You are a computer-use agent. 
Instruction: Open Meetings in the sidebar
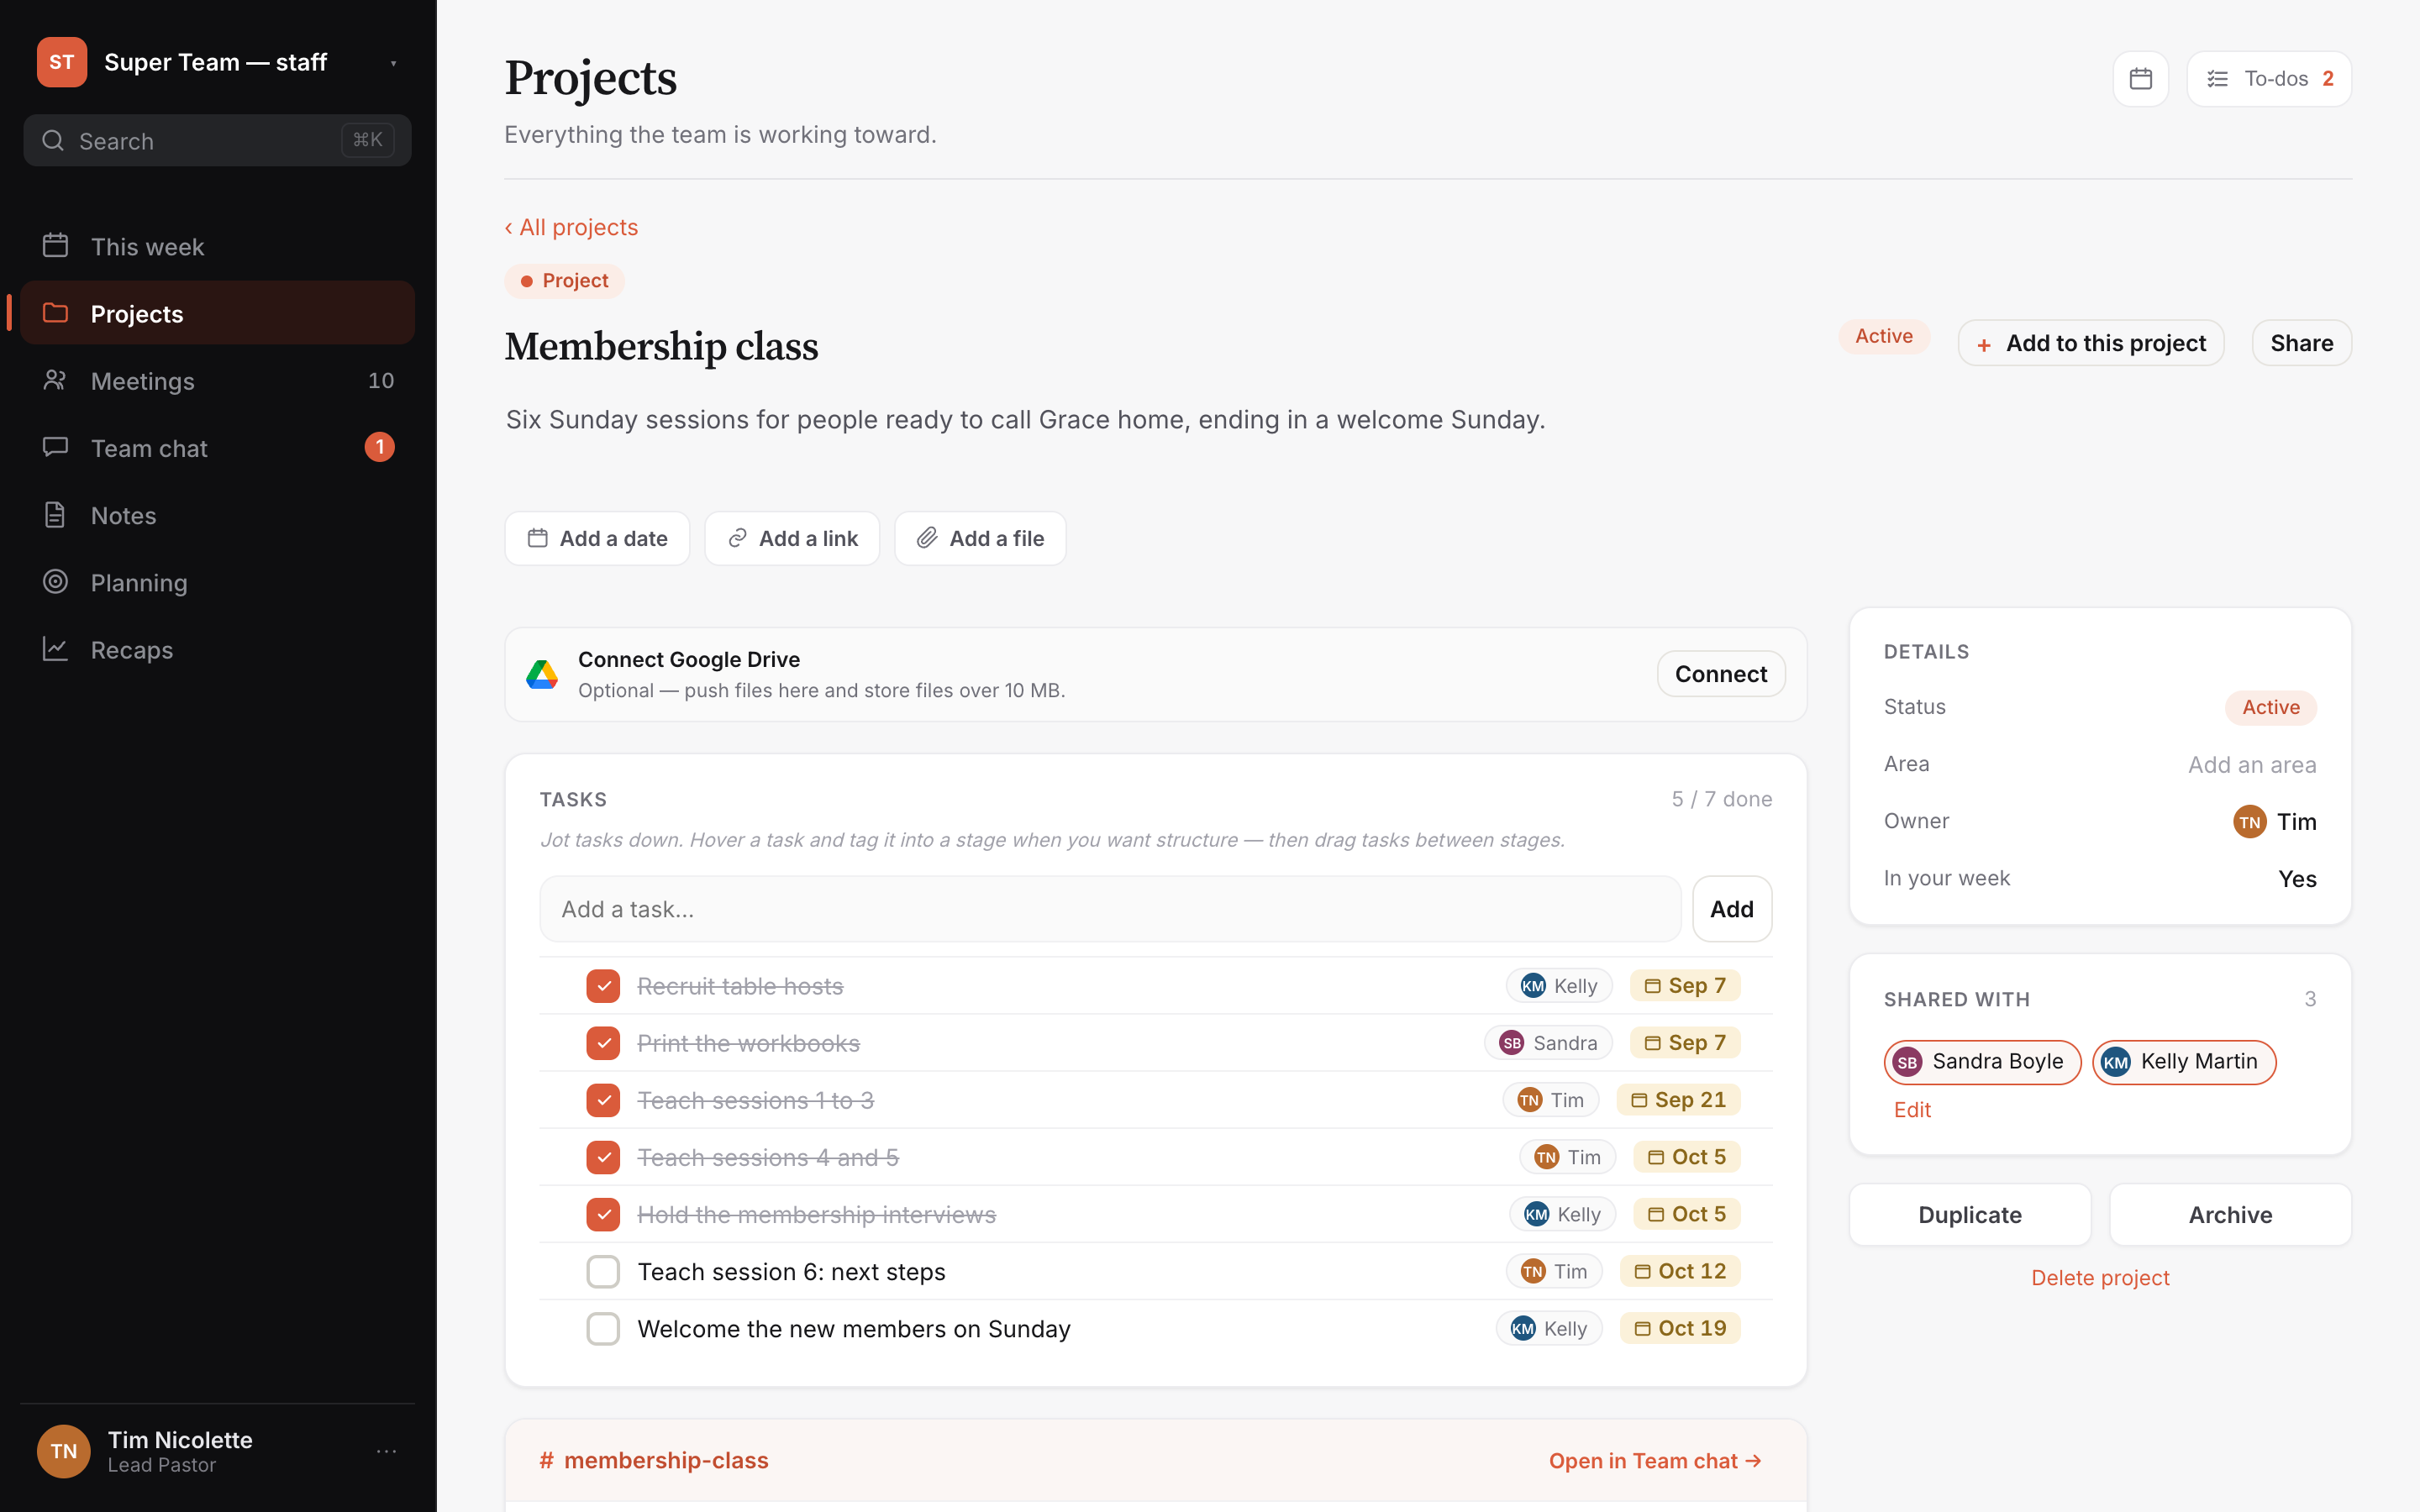[x=217, y=380]
